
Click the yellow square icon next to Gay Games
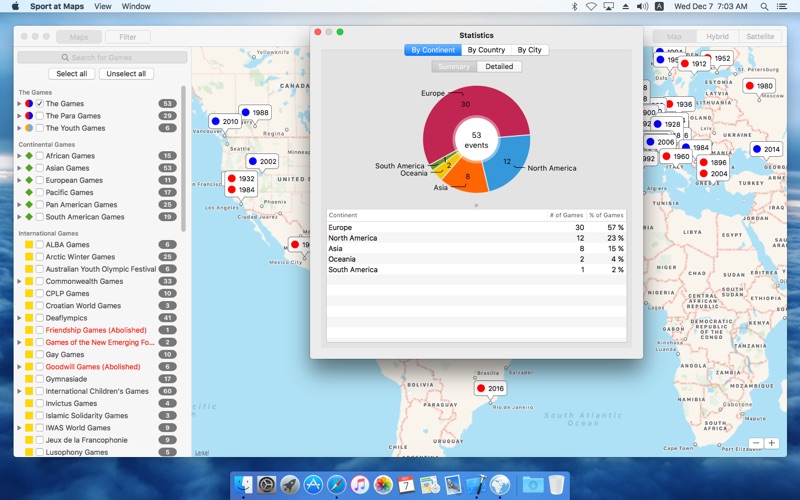[x=29, y=355]
